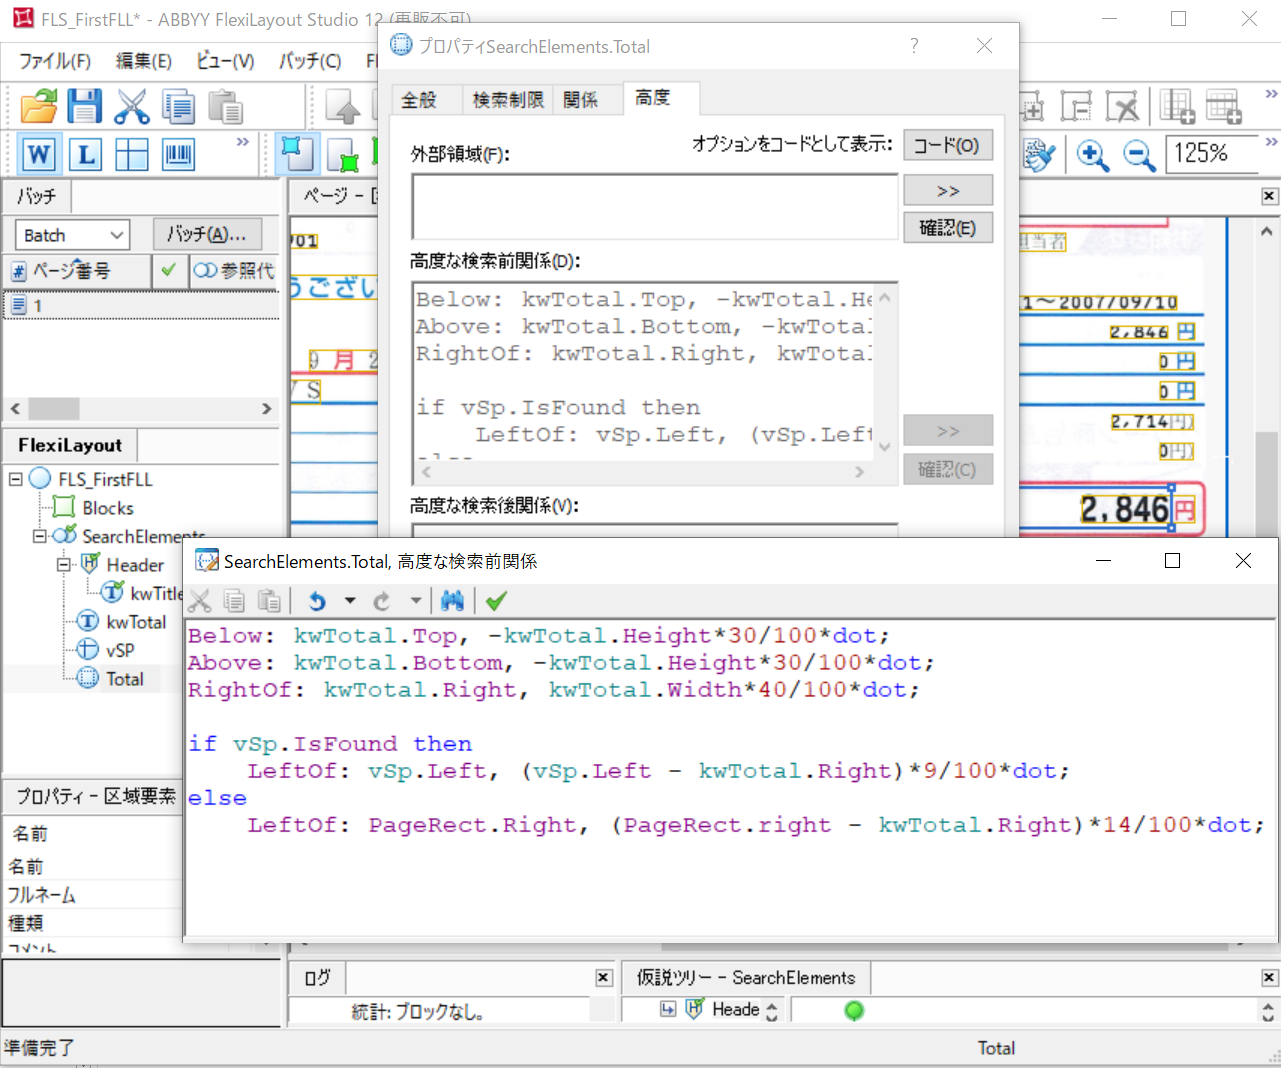
Task: Switch to the 検索制限 tab
Action: (x=508, y=100)
